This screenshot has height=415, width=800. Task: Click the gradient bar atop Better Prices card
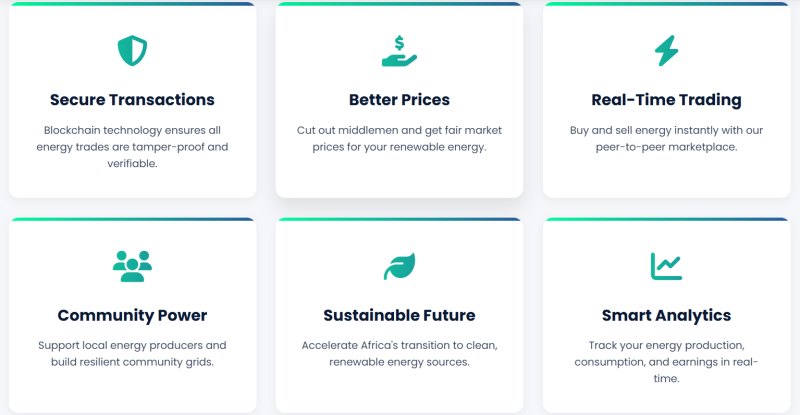399,4
